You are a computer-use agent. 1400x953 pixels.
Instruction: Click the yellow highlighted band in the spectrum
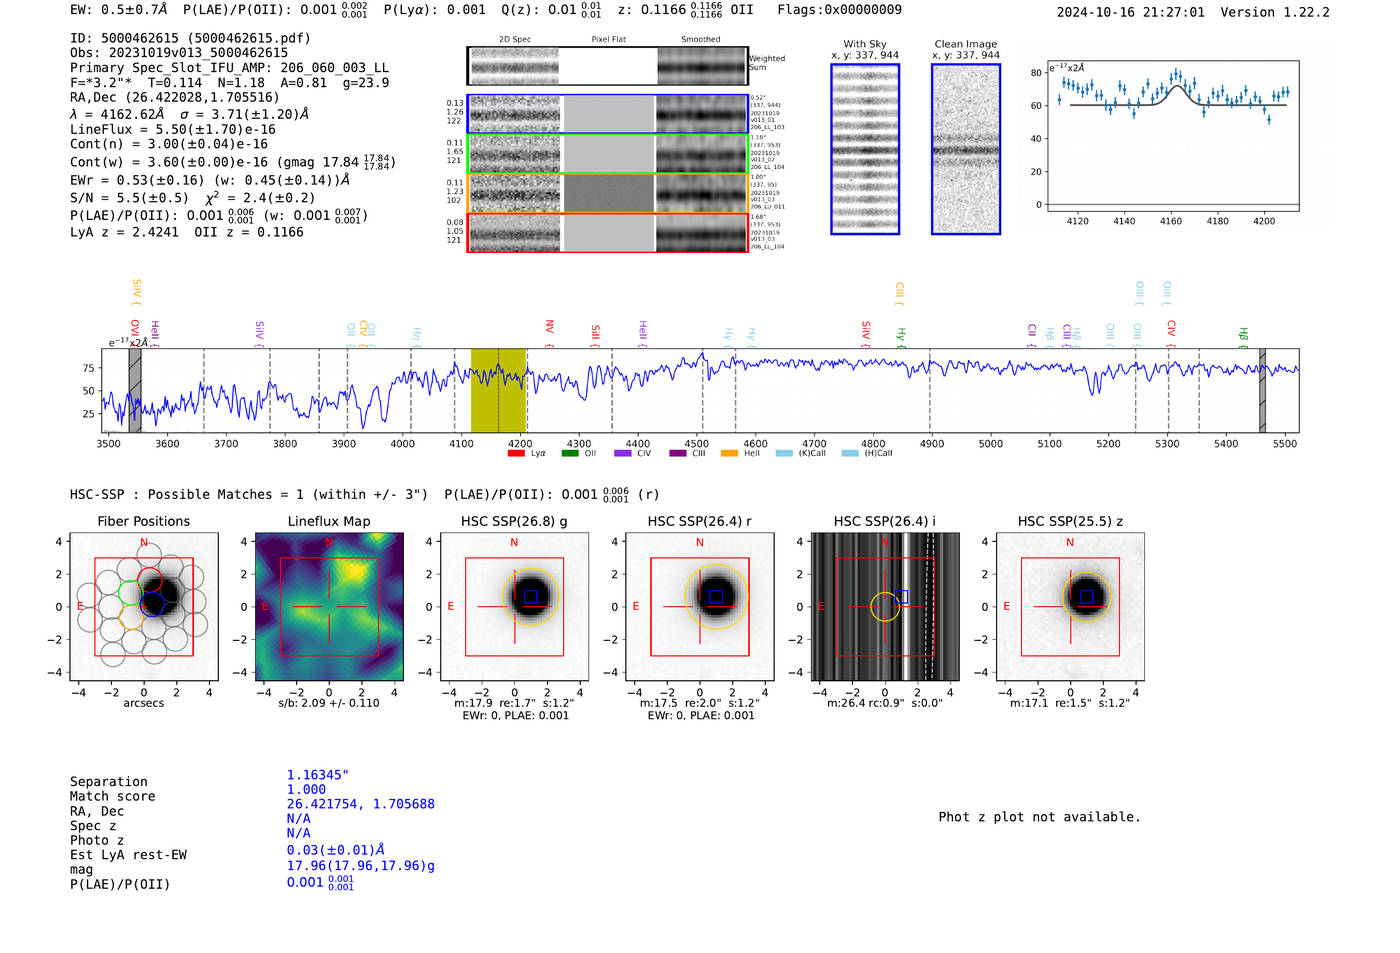[498, 390]
